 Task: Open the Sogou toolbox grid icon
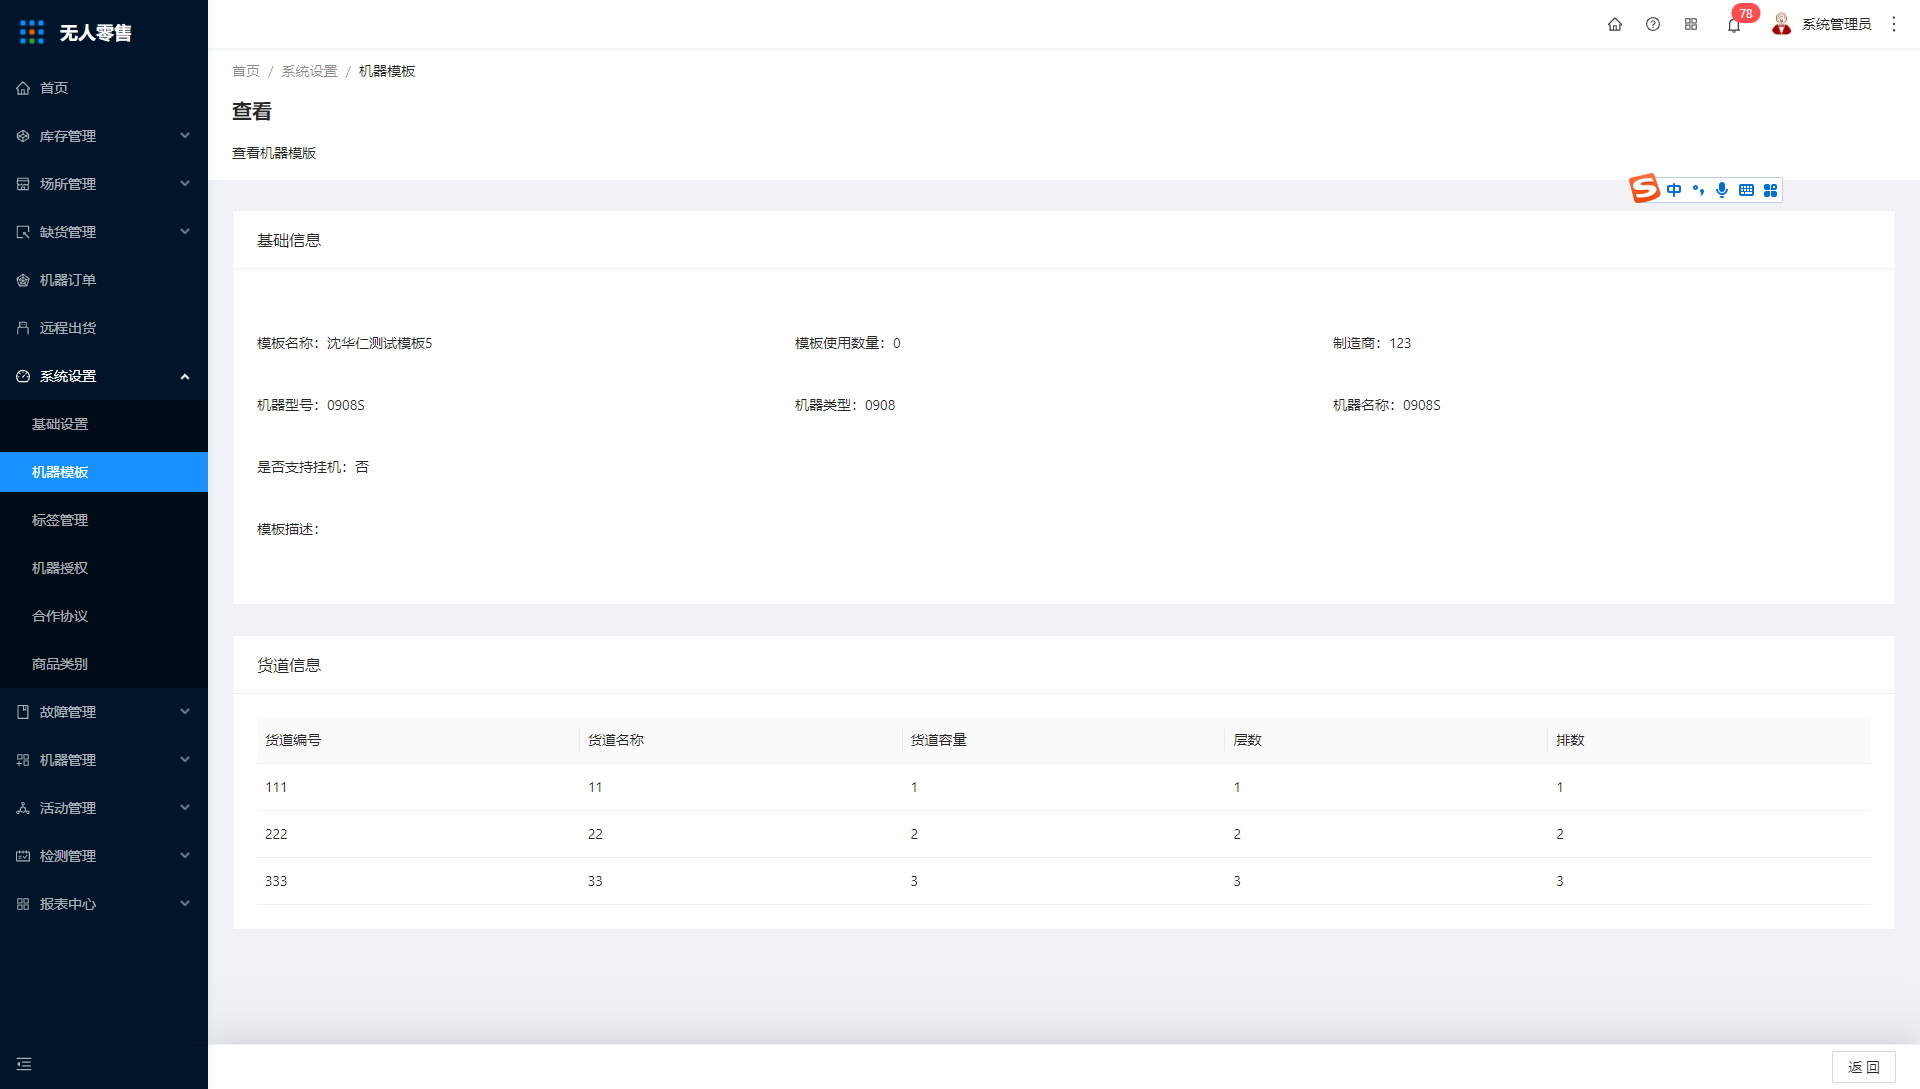tap(1770, 190)
